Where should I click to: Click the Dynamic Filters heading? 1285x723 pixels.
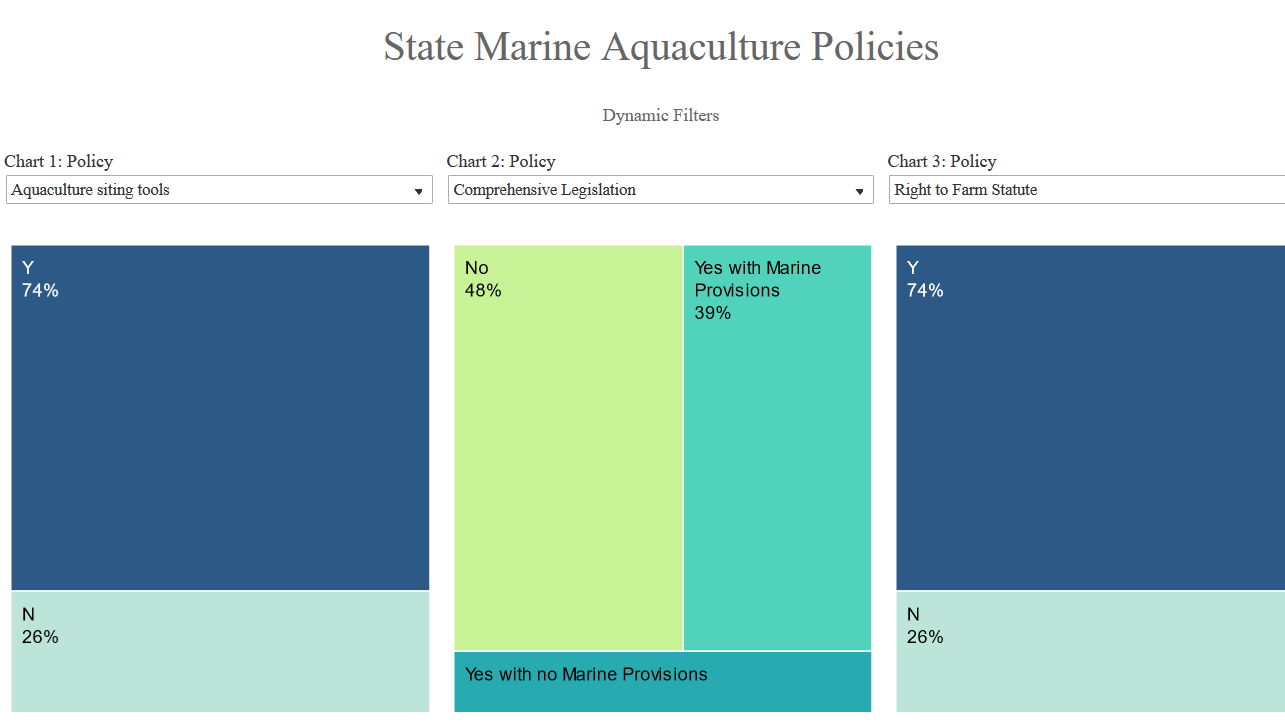coord(660,115)
